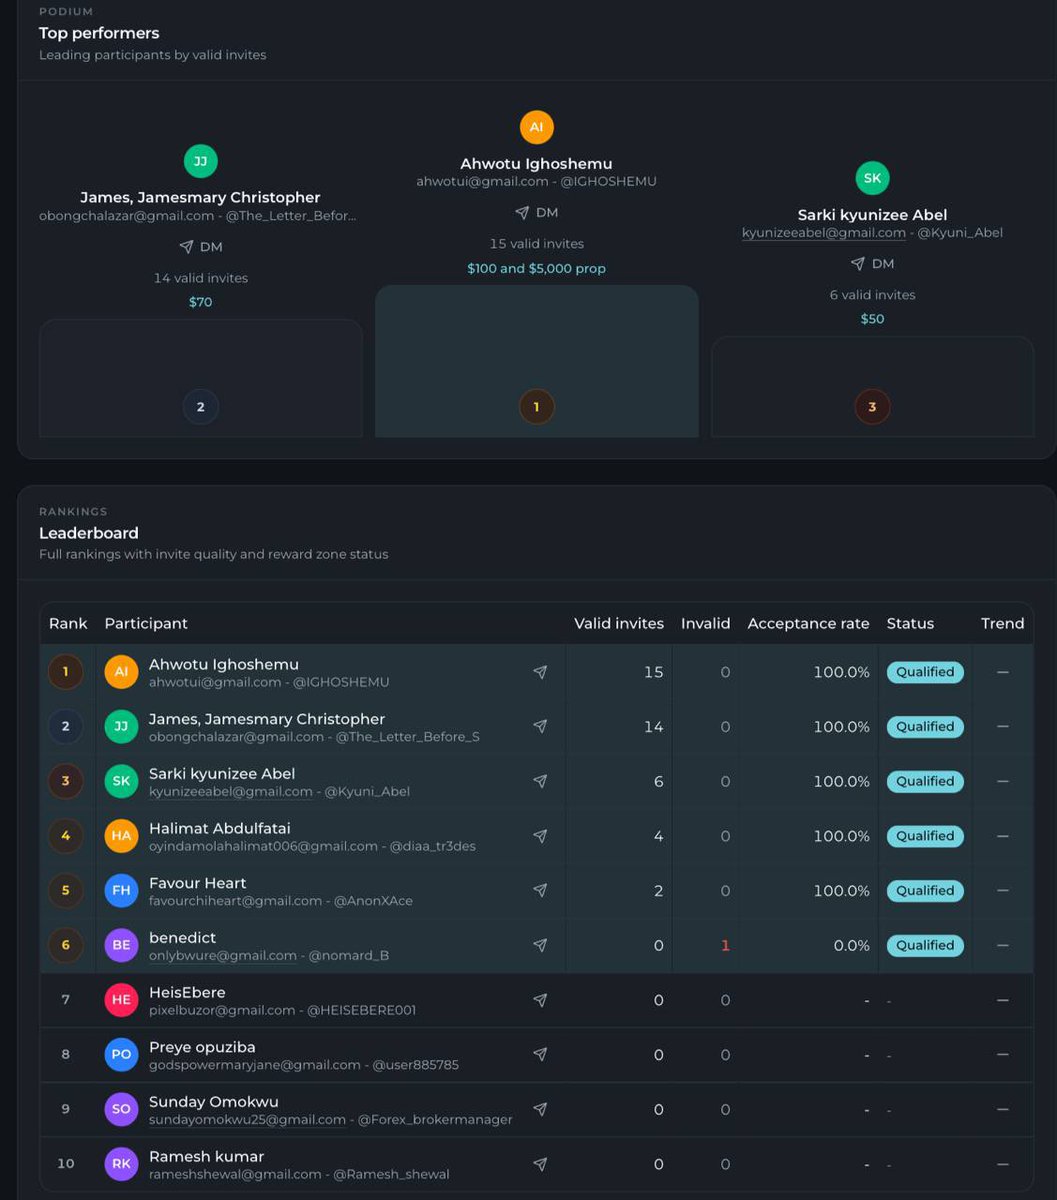Click the $70 reward text

coord(201,302)
